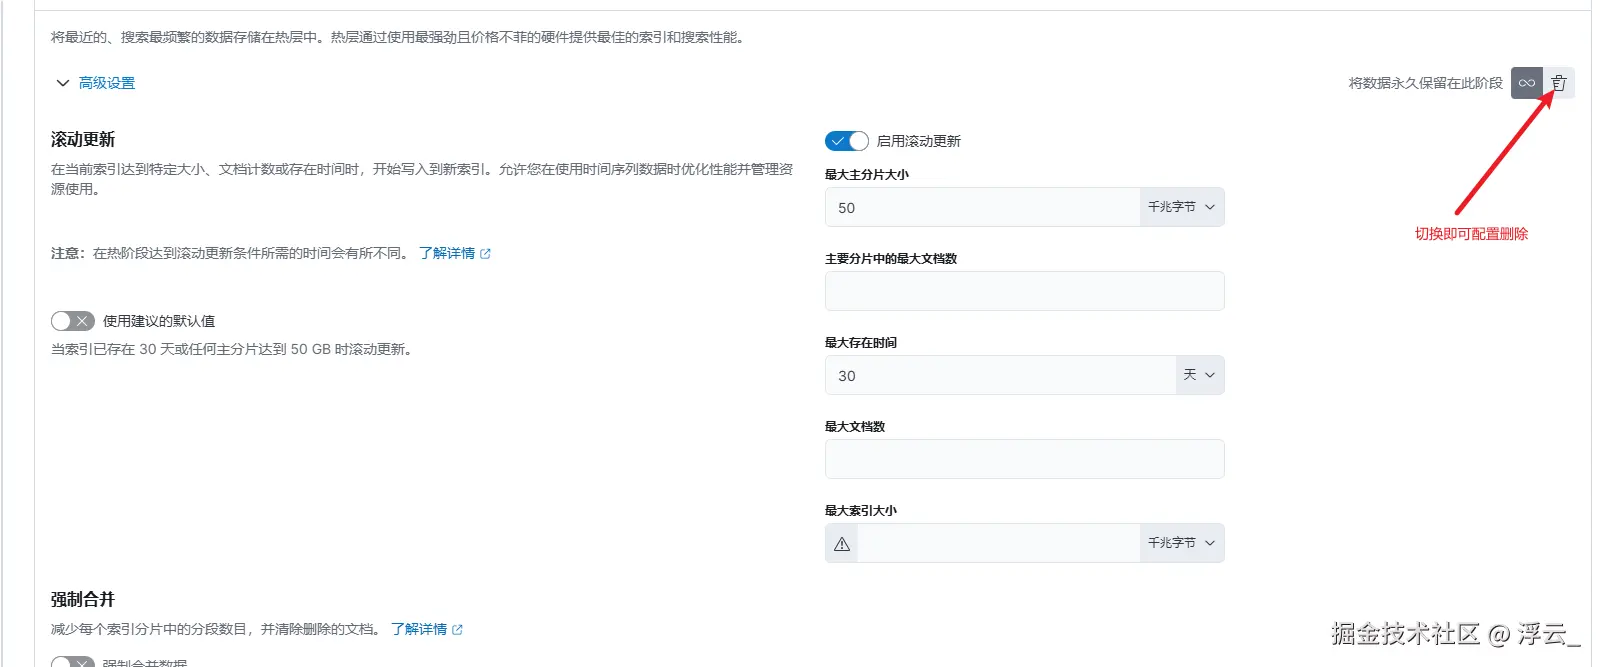Focus the 最大文档数 input field

click(x=1025, y=459)
